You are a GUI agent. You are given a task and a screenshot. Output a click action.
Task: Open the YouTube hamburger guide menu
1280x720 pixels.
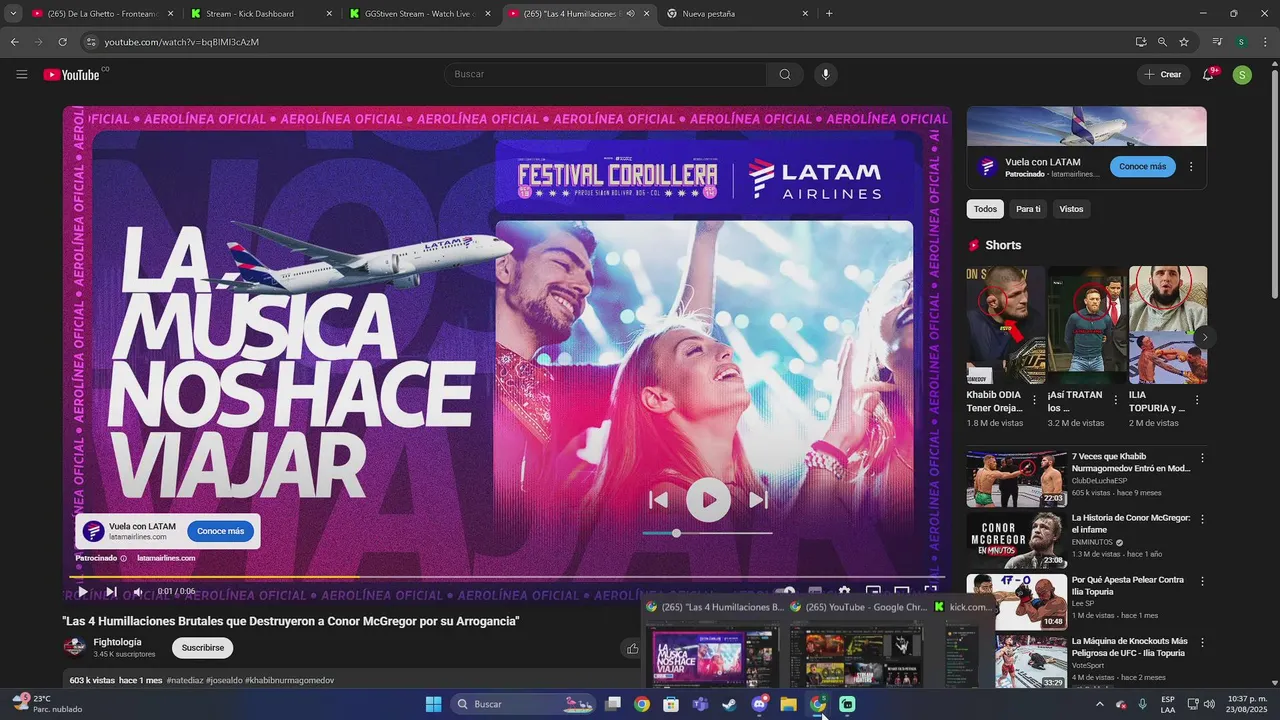[x=22, y=74]
